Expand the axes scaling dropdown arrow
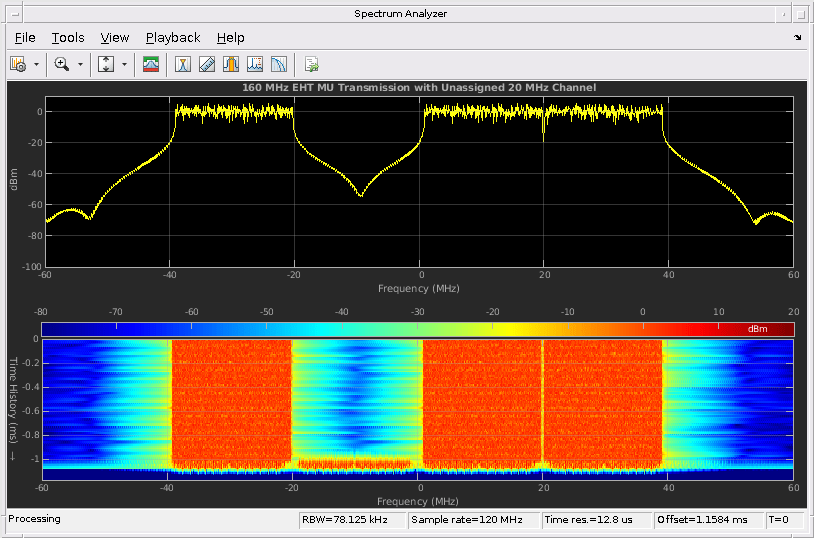 pyautogui.click(x=125, y=64)
